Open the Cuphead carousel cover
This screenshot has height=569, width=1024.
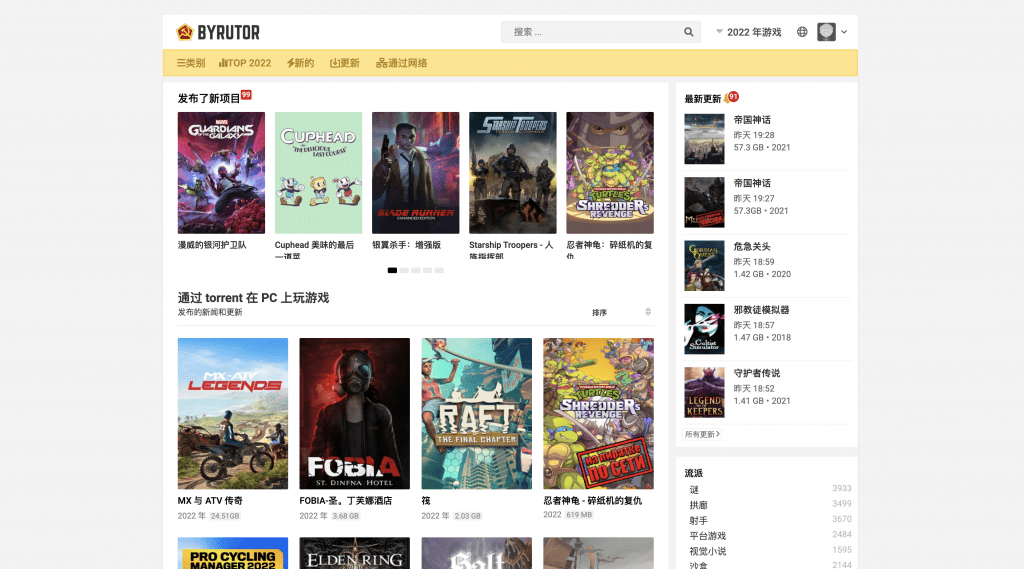tap(318, 172)
